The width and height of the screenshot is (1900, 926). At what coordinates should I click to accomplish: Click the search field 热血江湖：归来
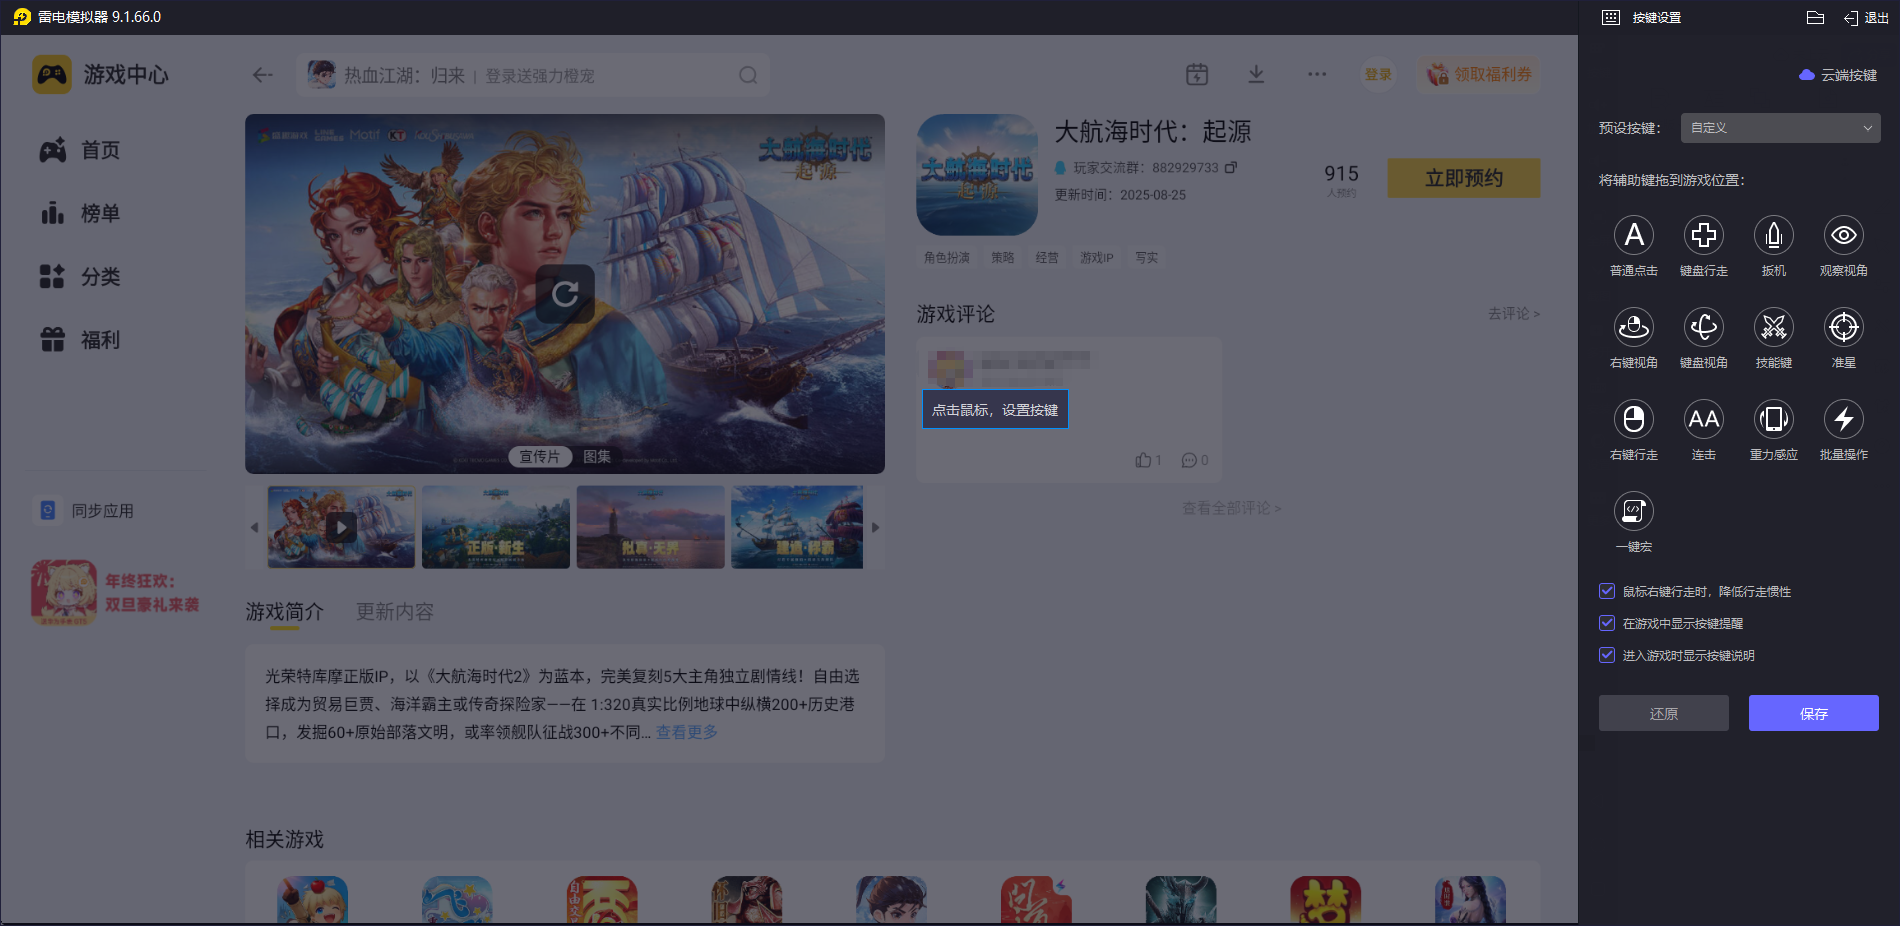pyautogui.click(x=533, y=75)
